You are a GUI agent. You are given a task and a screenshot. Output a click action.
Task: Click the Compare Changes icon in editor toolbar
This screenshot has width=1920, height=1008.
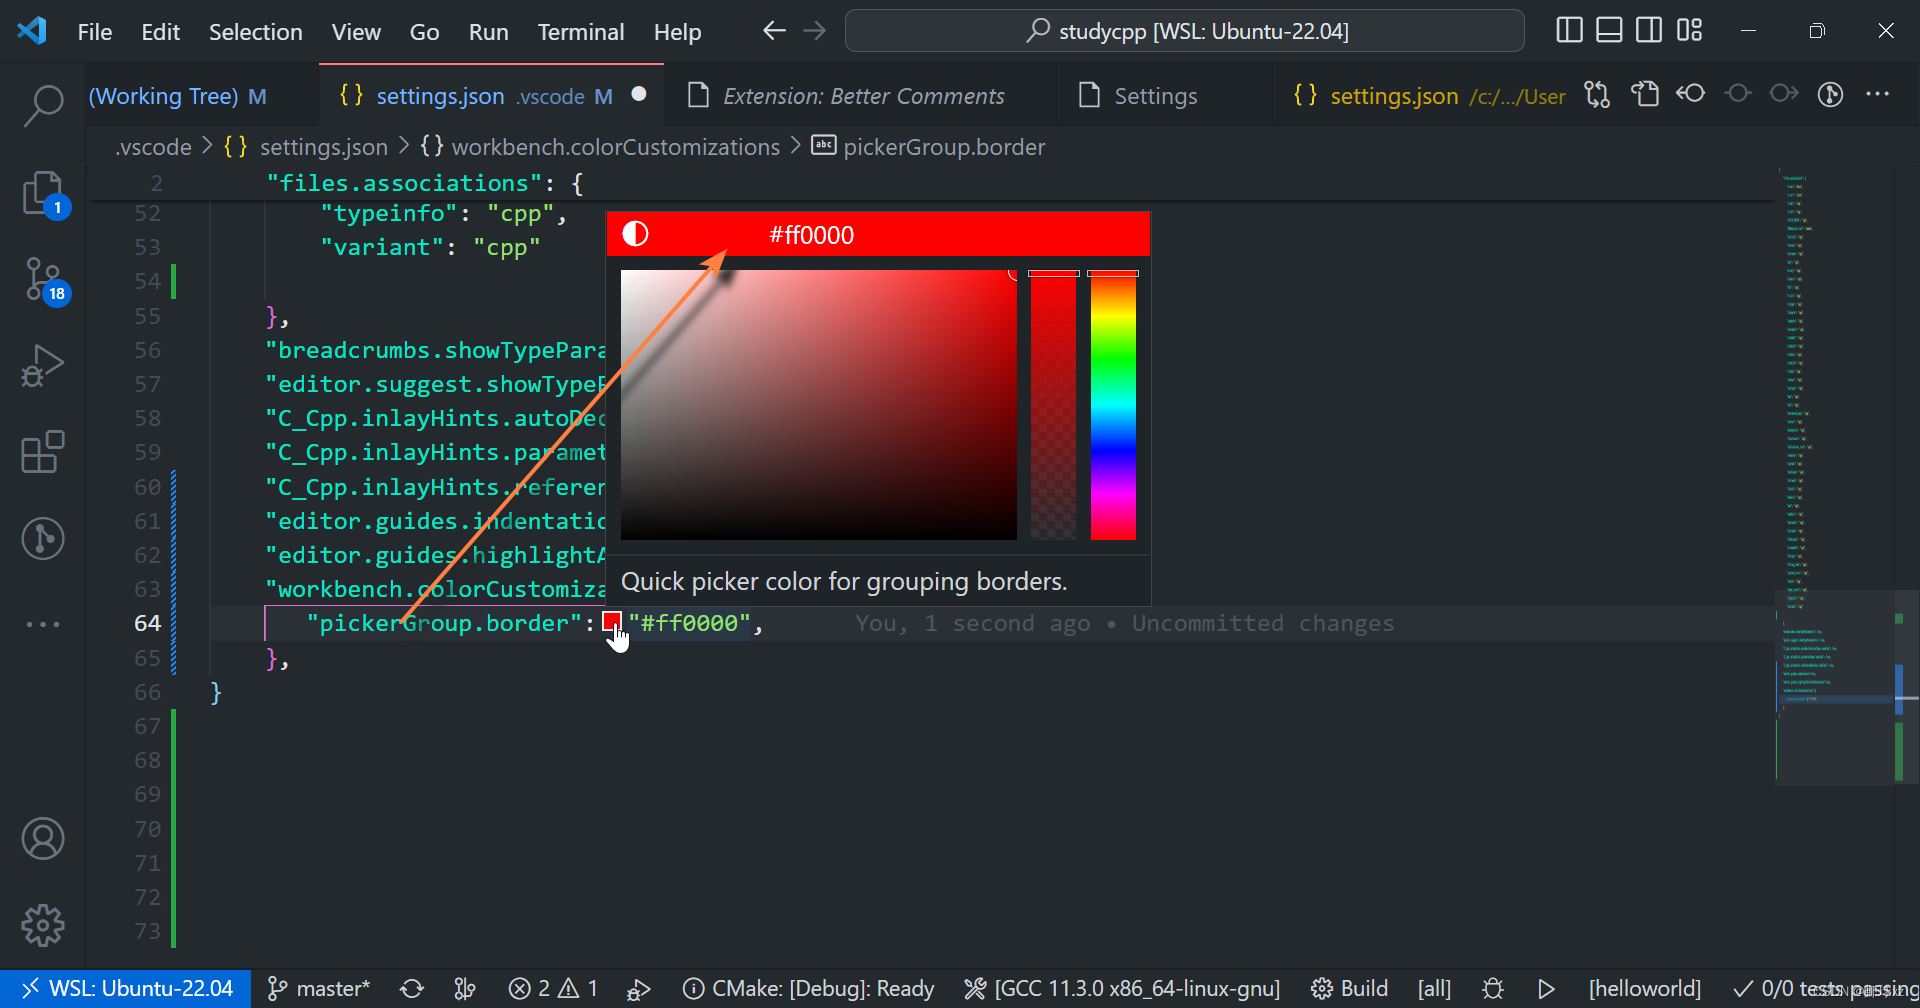(1597, 95)
